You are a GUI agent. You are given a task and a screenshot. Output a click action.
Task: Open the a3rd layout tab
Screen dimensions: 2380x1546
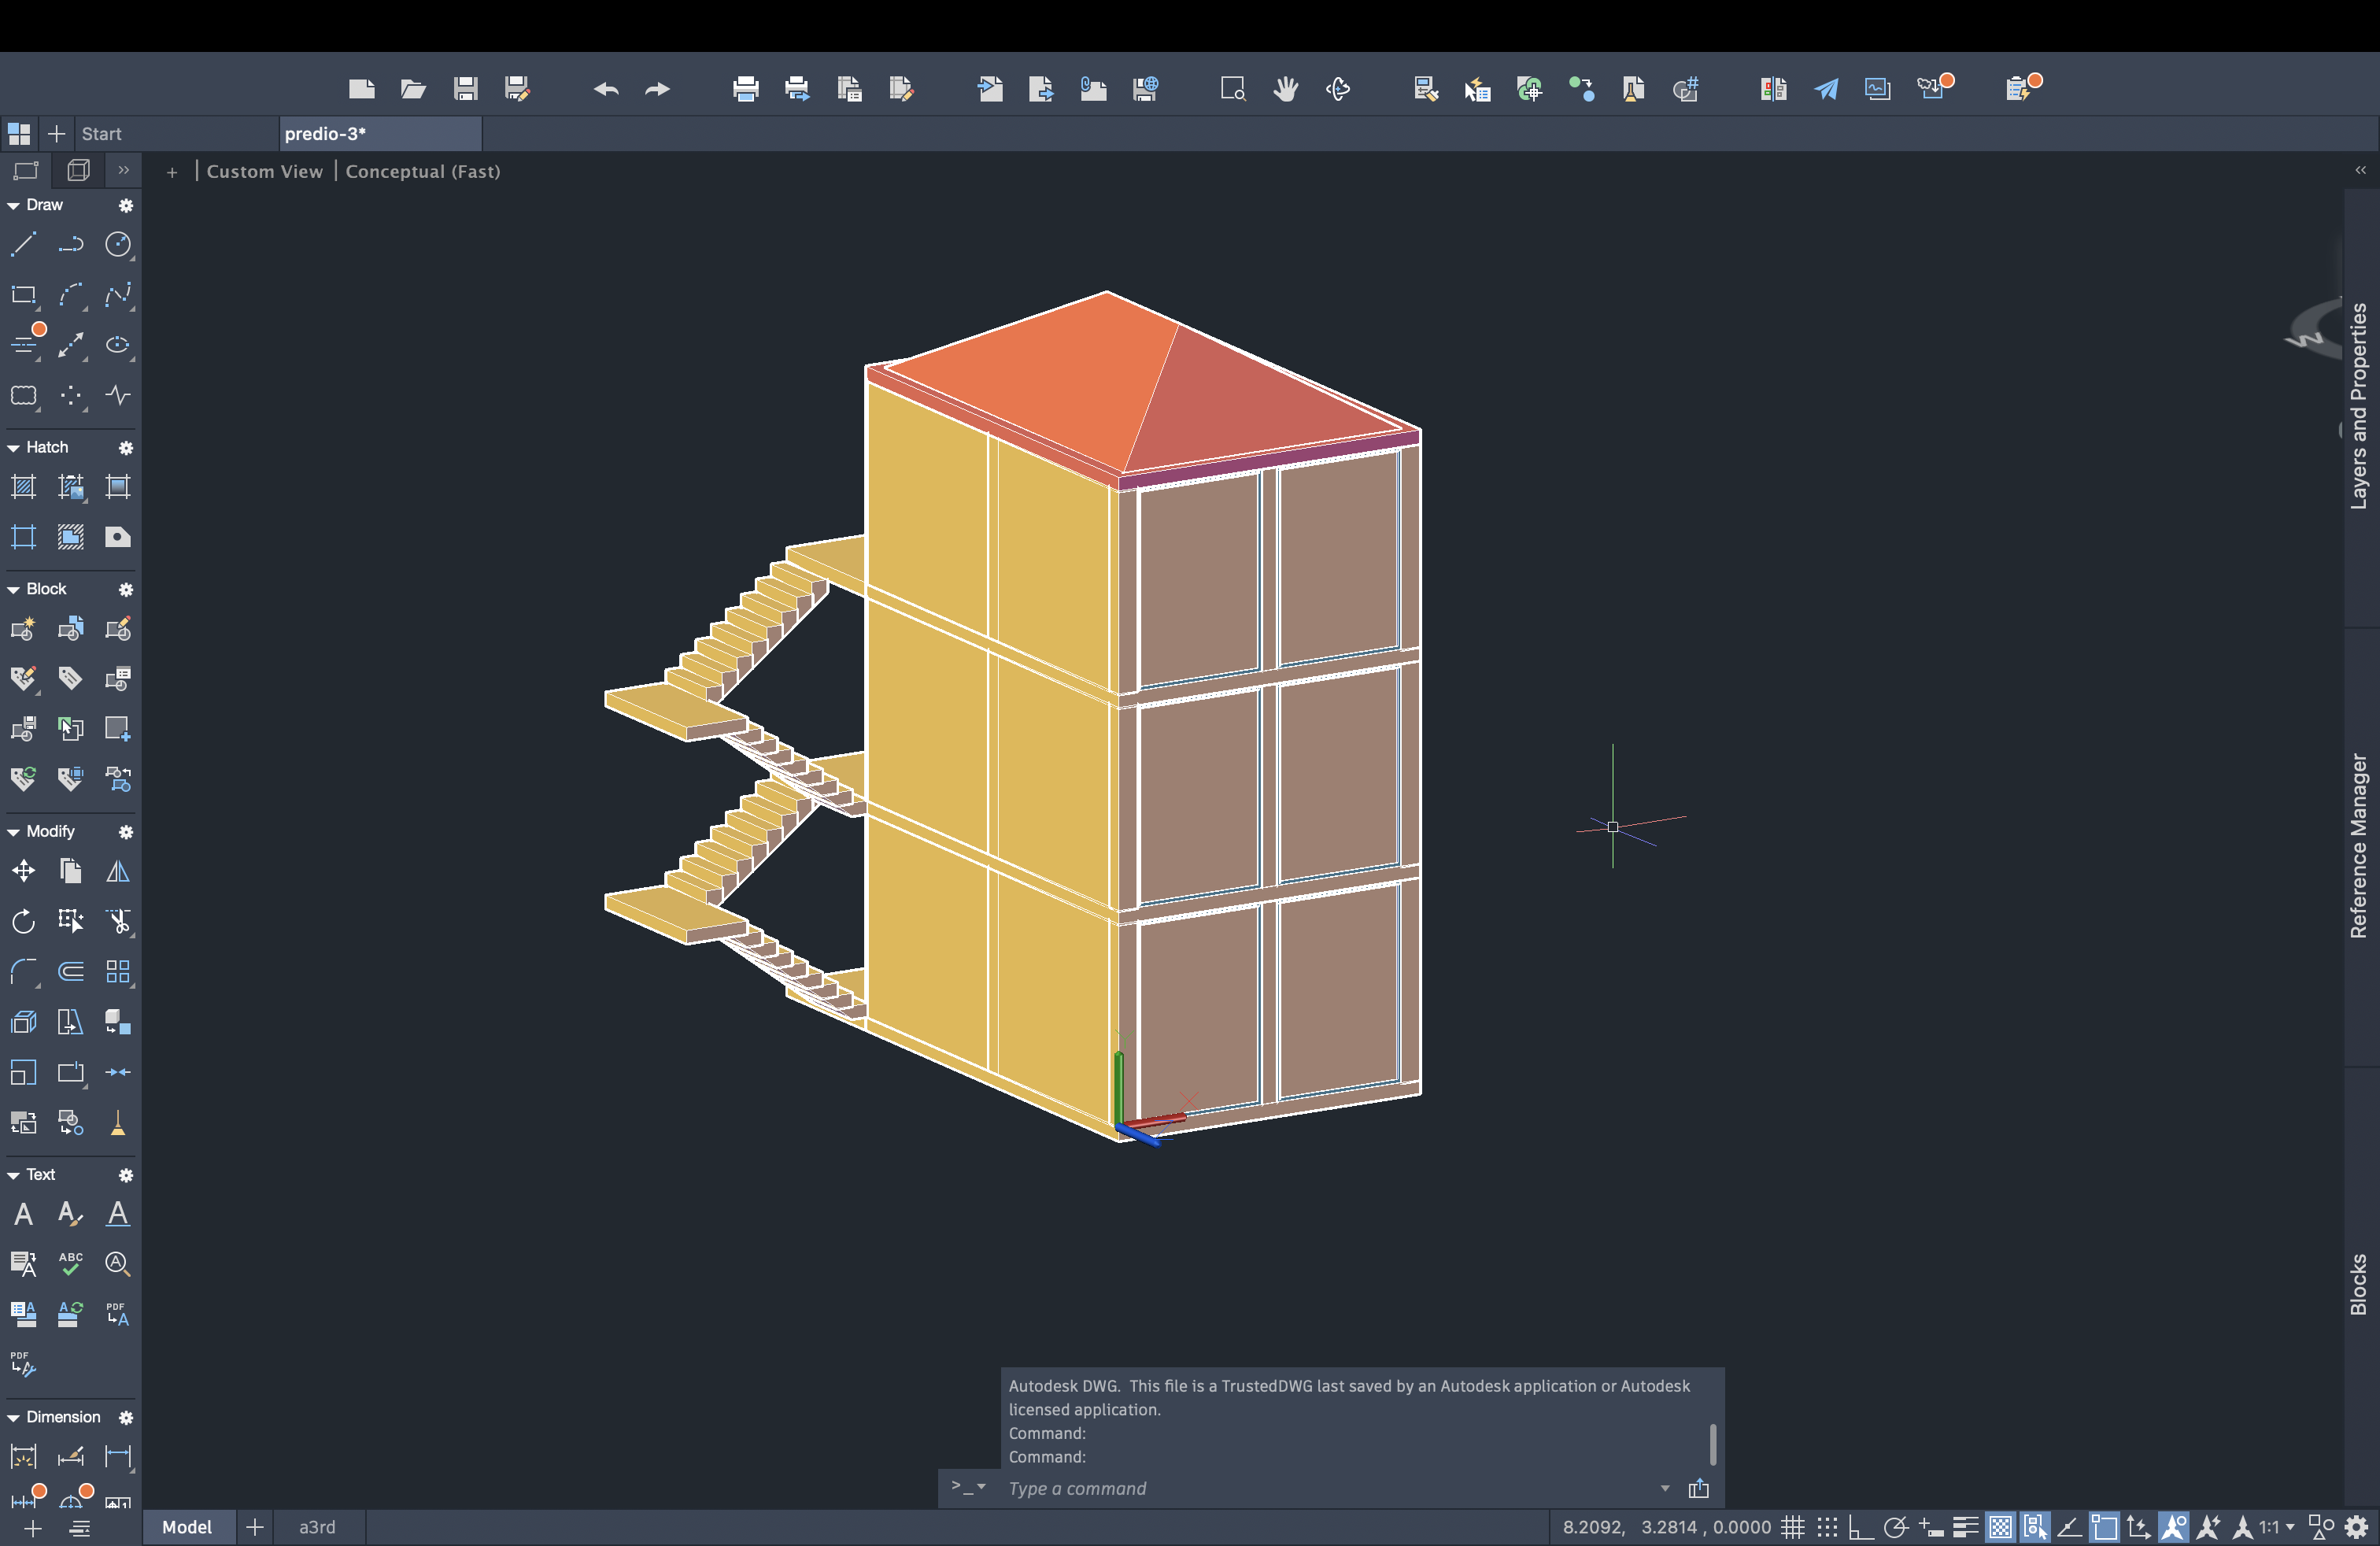(317, 1527)
